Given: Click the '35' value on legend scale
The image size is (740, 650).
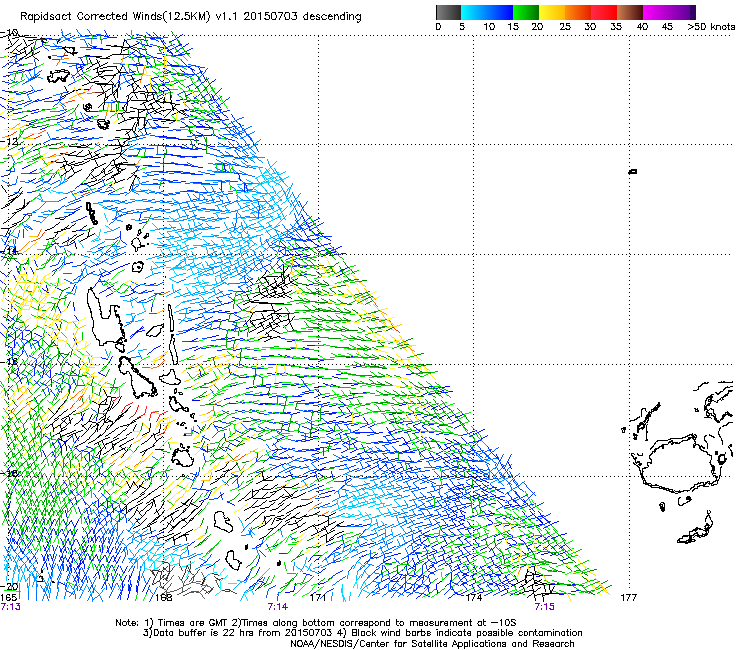Looking at the screenshot, I should (x=616, y=27).
